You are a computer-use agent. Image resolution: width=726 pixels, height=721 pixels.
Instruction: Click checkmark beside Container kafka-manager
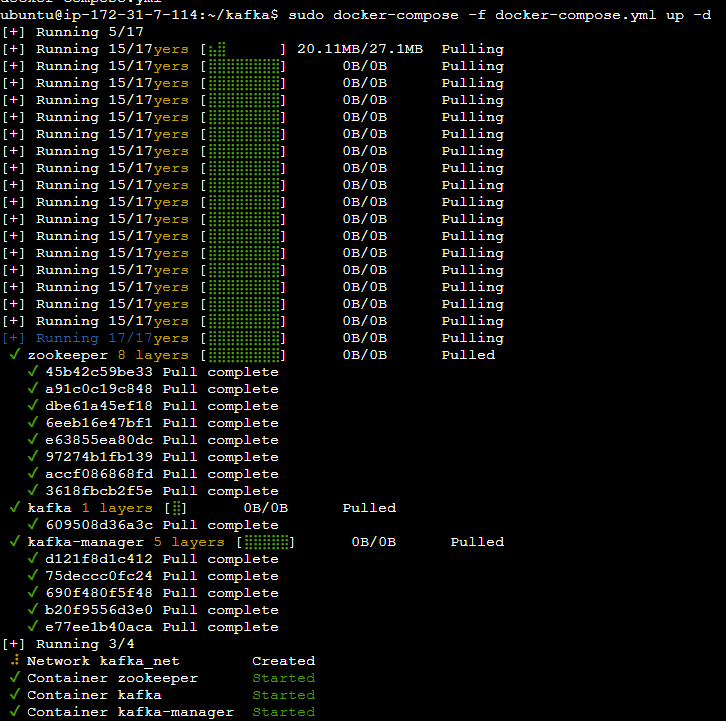[15, 711]
